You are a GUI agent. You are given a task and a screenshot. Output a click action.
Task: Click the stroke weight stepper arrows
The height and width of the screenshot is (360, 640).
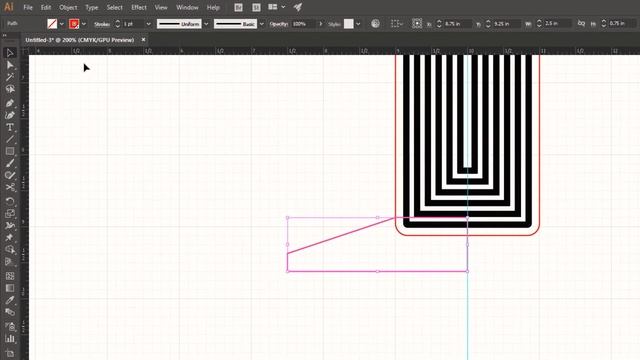[118, 24]
